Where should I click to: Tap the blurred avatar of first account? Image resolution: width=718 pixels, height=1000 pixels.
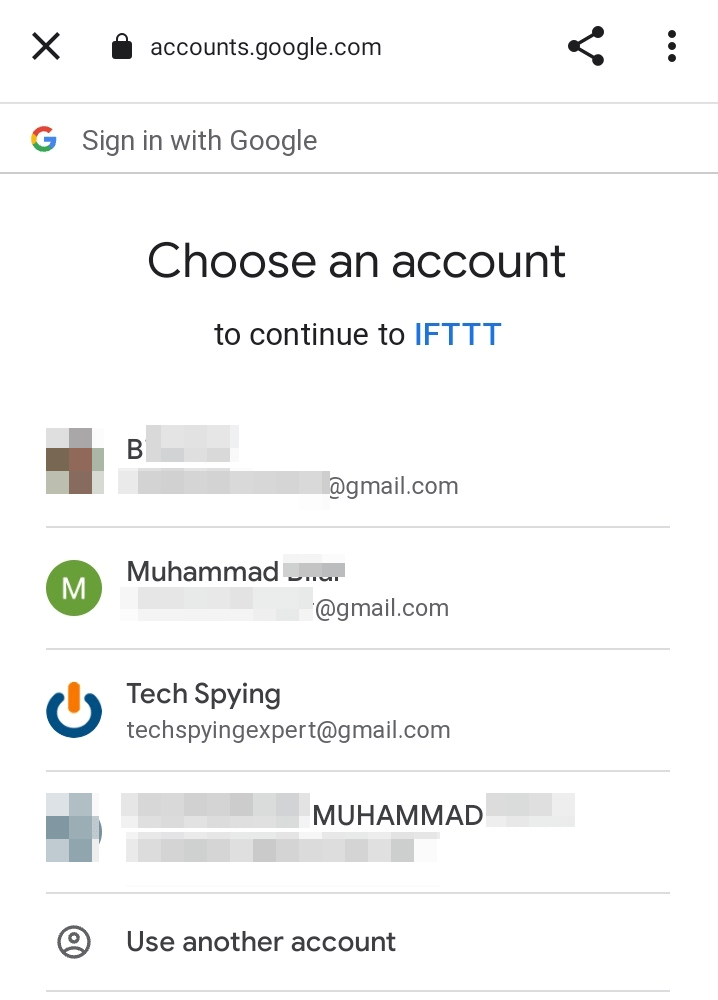click(75, 460)
